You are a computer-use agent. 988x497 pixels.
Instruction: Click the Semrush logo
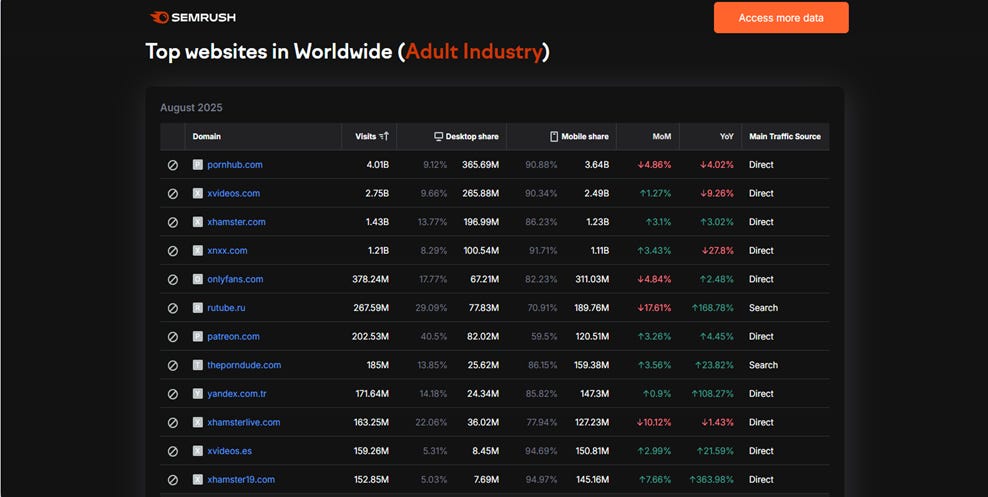(192, 18)
